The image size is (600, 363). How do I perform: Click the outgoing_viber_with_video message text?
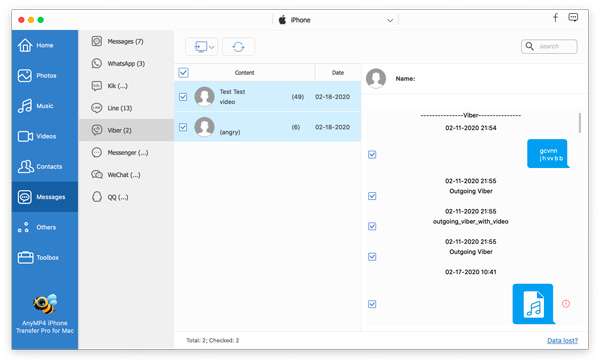471,221
